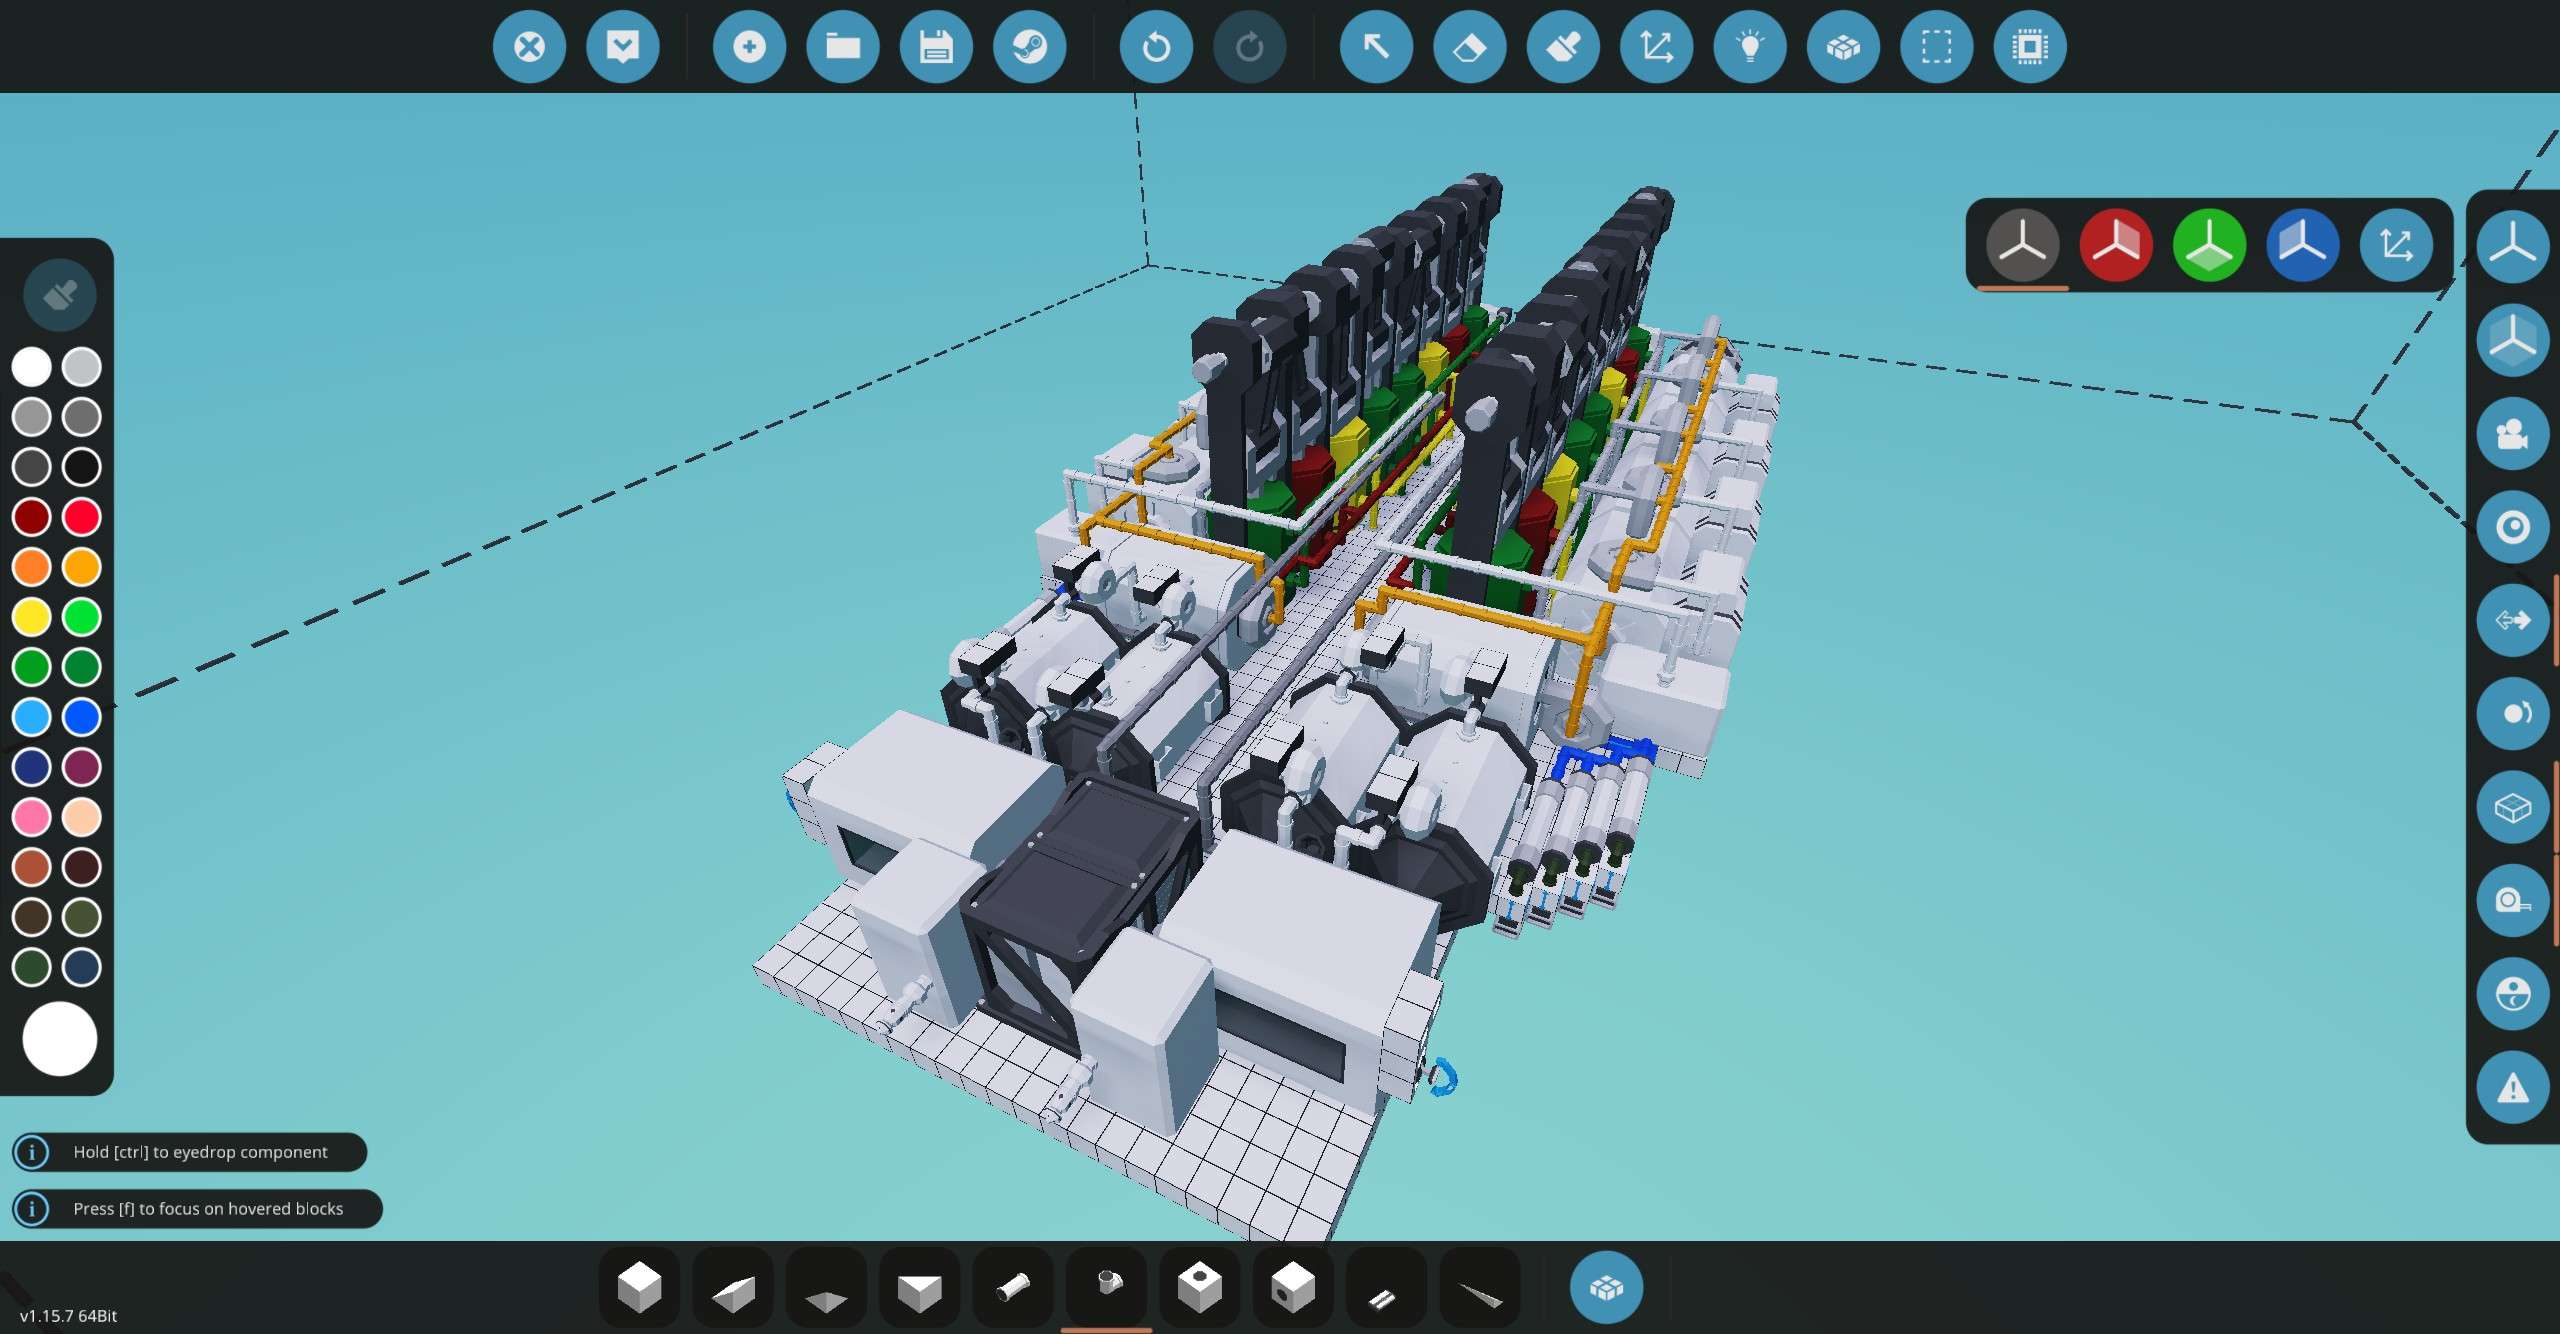Enable the blue axis mirror mode
Screen dimensions: 2560x1334
click(x=2302, y=245)
